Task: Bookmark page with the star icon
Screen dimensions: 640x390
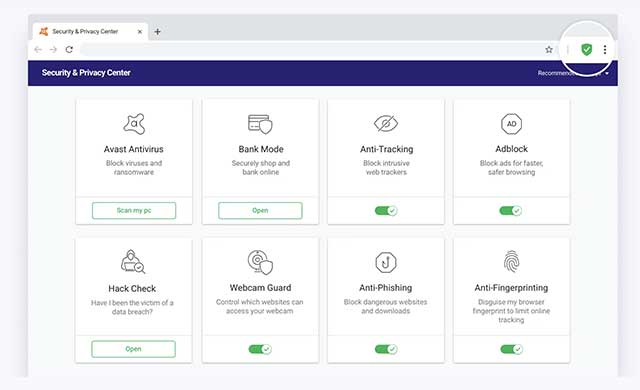Action: coord(549,50)
